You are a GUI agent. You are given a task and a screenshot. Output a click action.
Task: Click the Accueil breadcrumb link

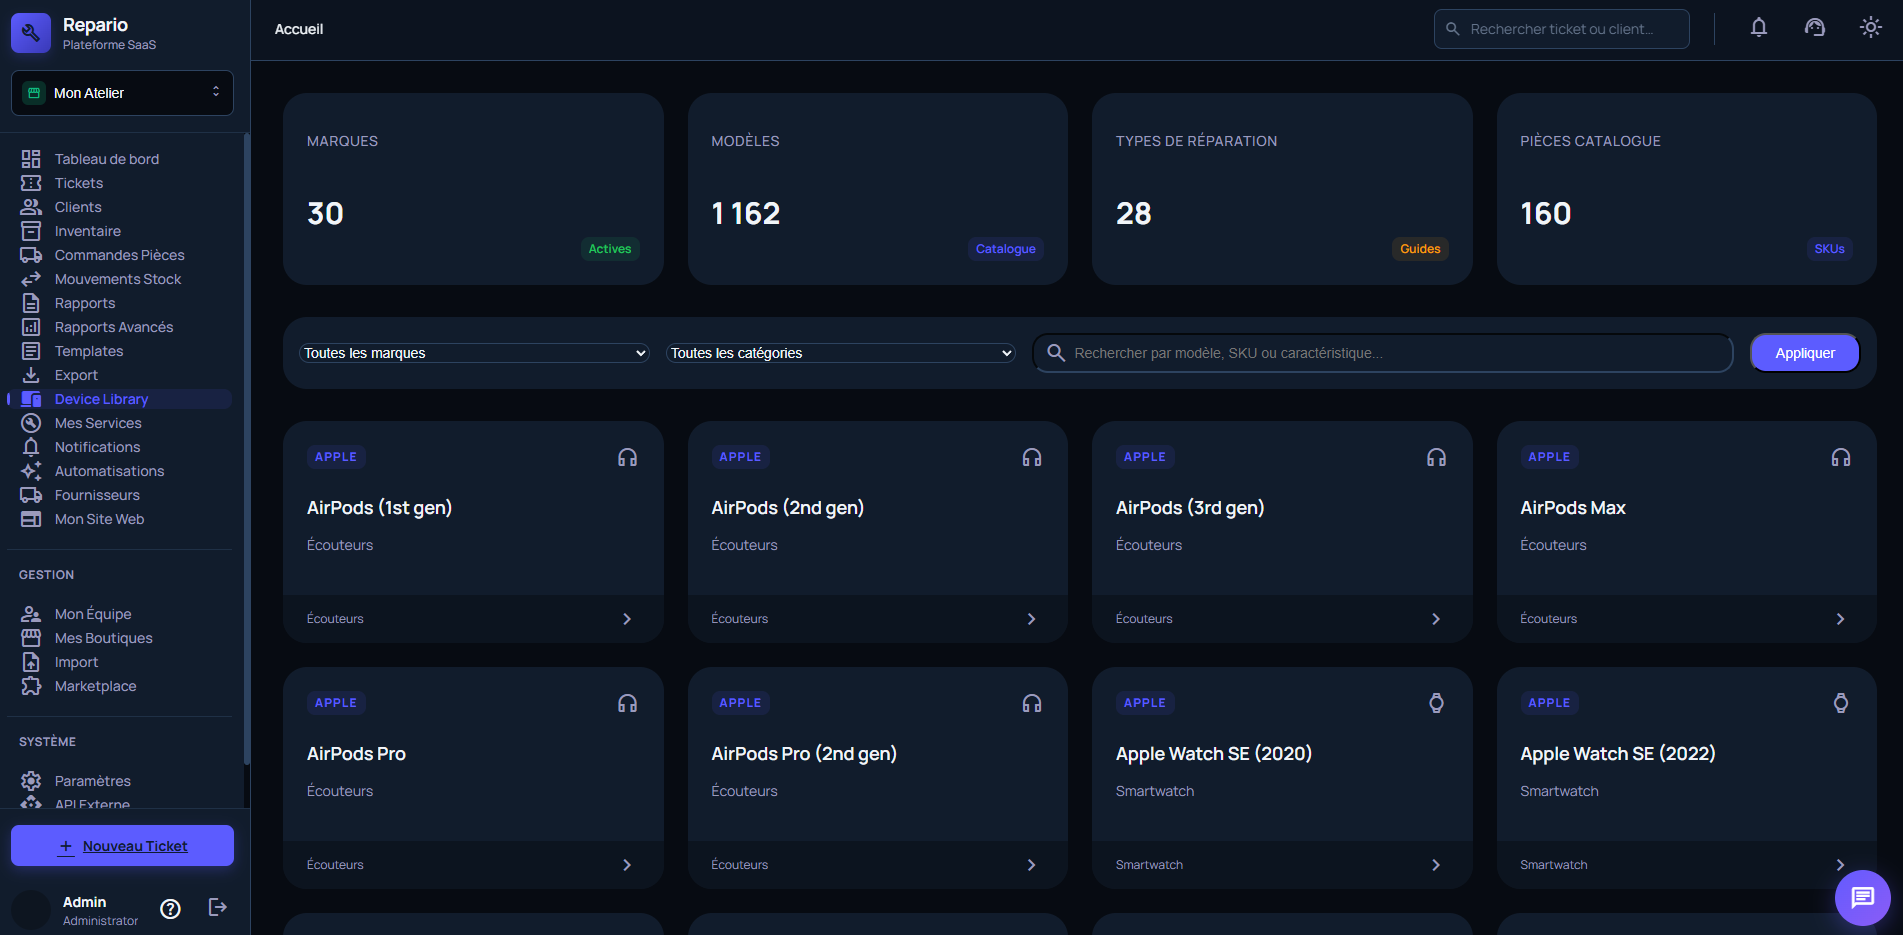tap(299, 29)
